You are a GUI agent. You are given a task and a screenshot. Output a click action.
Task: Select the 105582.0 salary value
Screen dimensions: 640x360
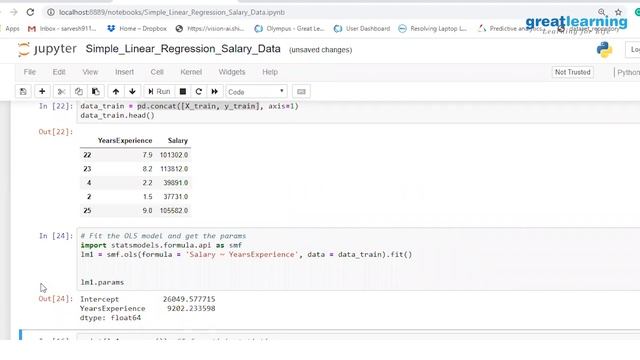174,211
